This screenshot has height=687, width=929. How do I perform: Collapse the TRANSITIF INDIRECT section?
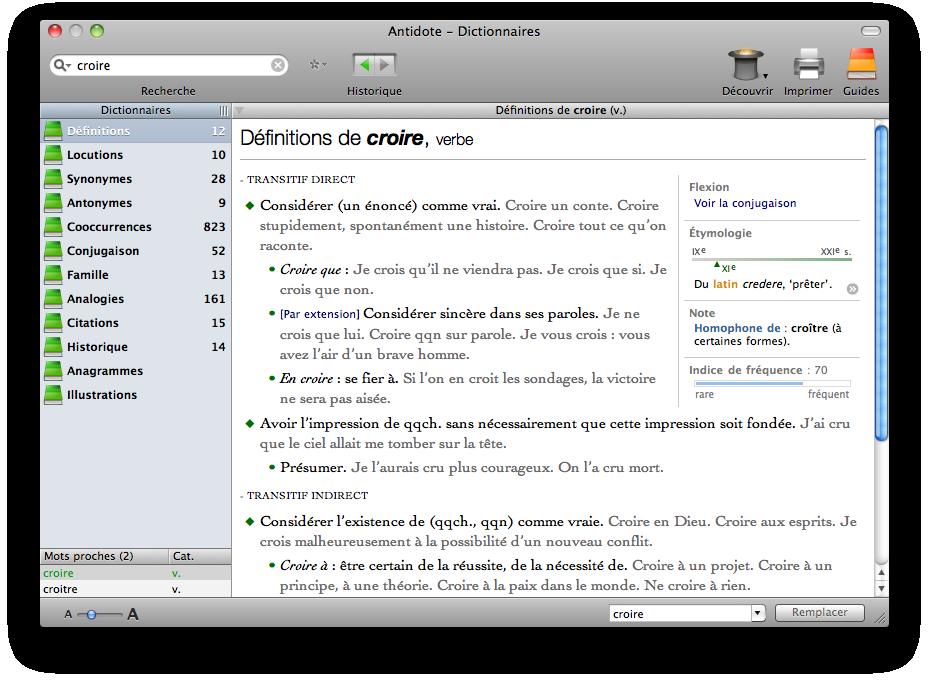(x=242, y=496)
